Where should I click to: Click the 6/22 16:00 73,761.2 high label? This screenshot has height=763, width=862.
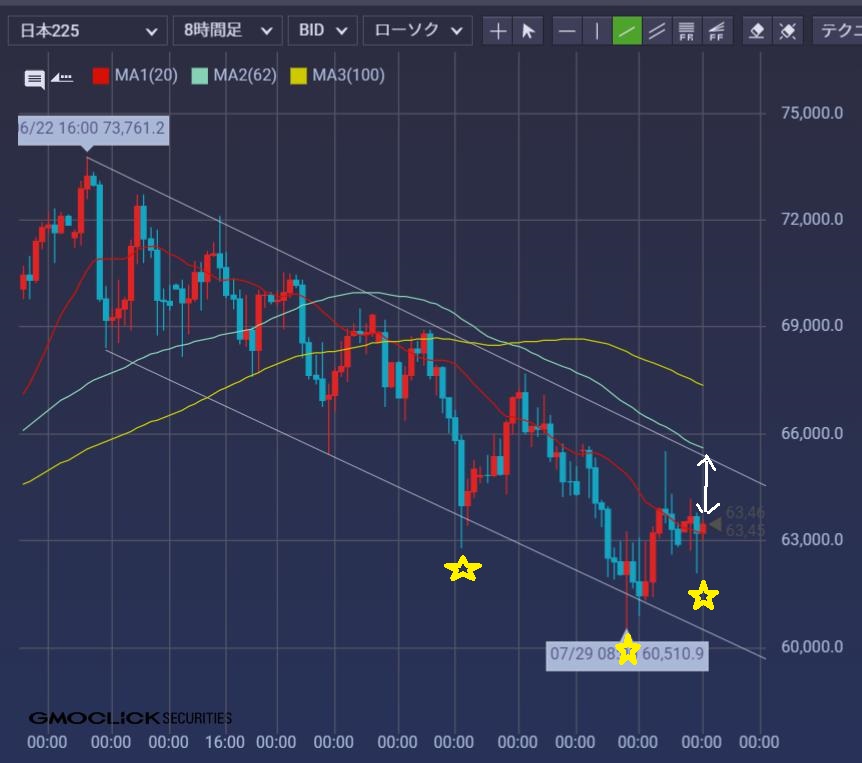coord(93,130)
